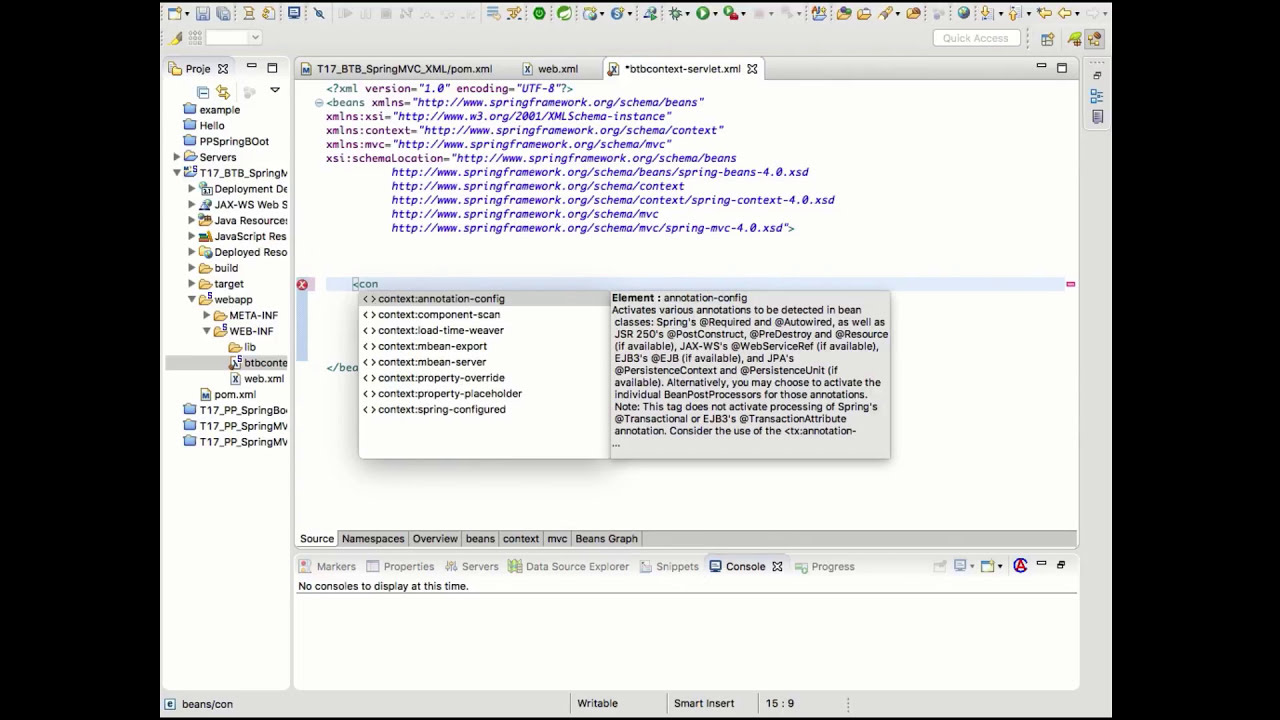Click the Last Edit Location icon

1044,13
